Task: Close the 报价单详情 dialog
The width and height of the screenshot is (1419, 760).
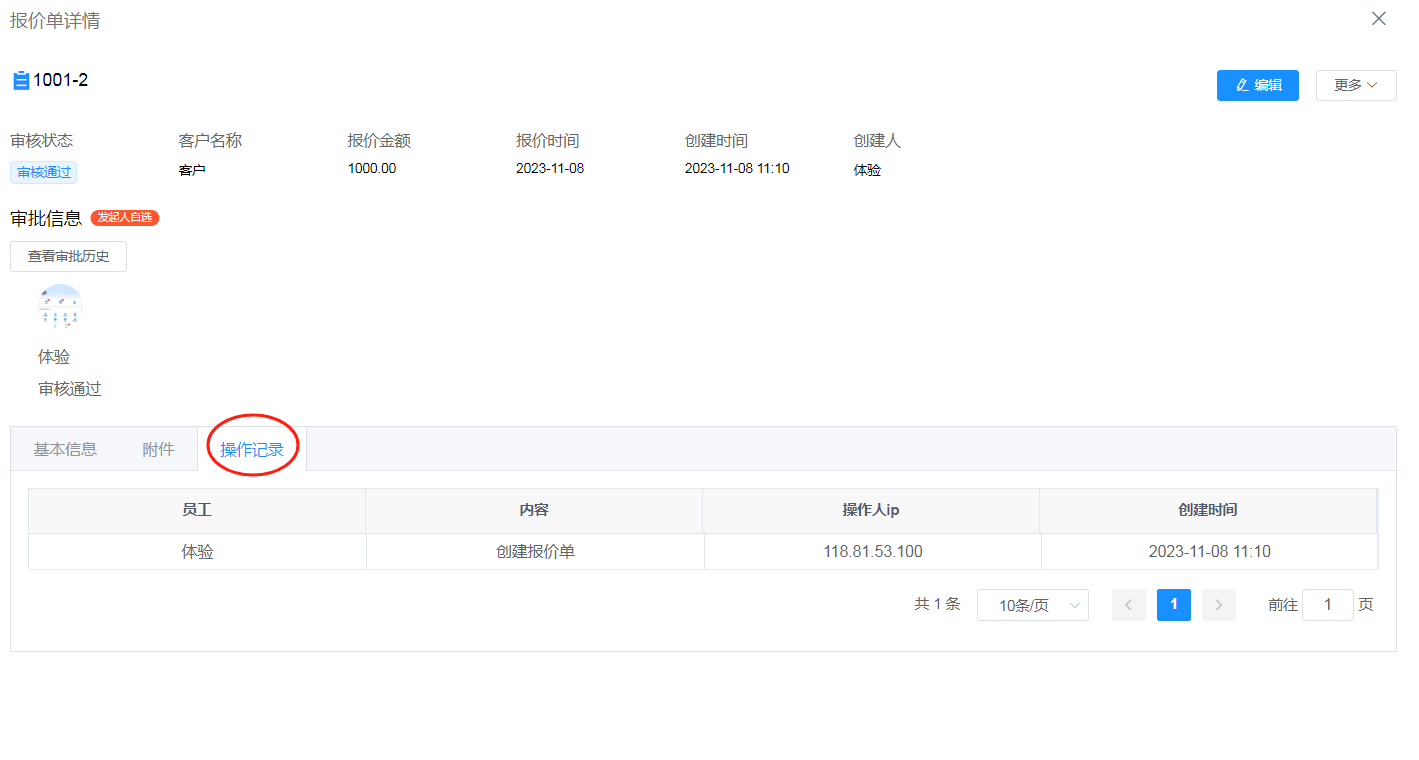Action: (x=1378, y=19)
